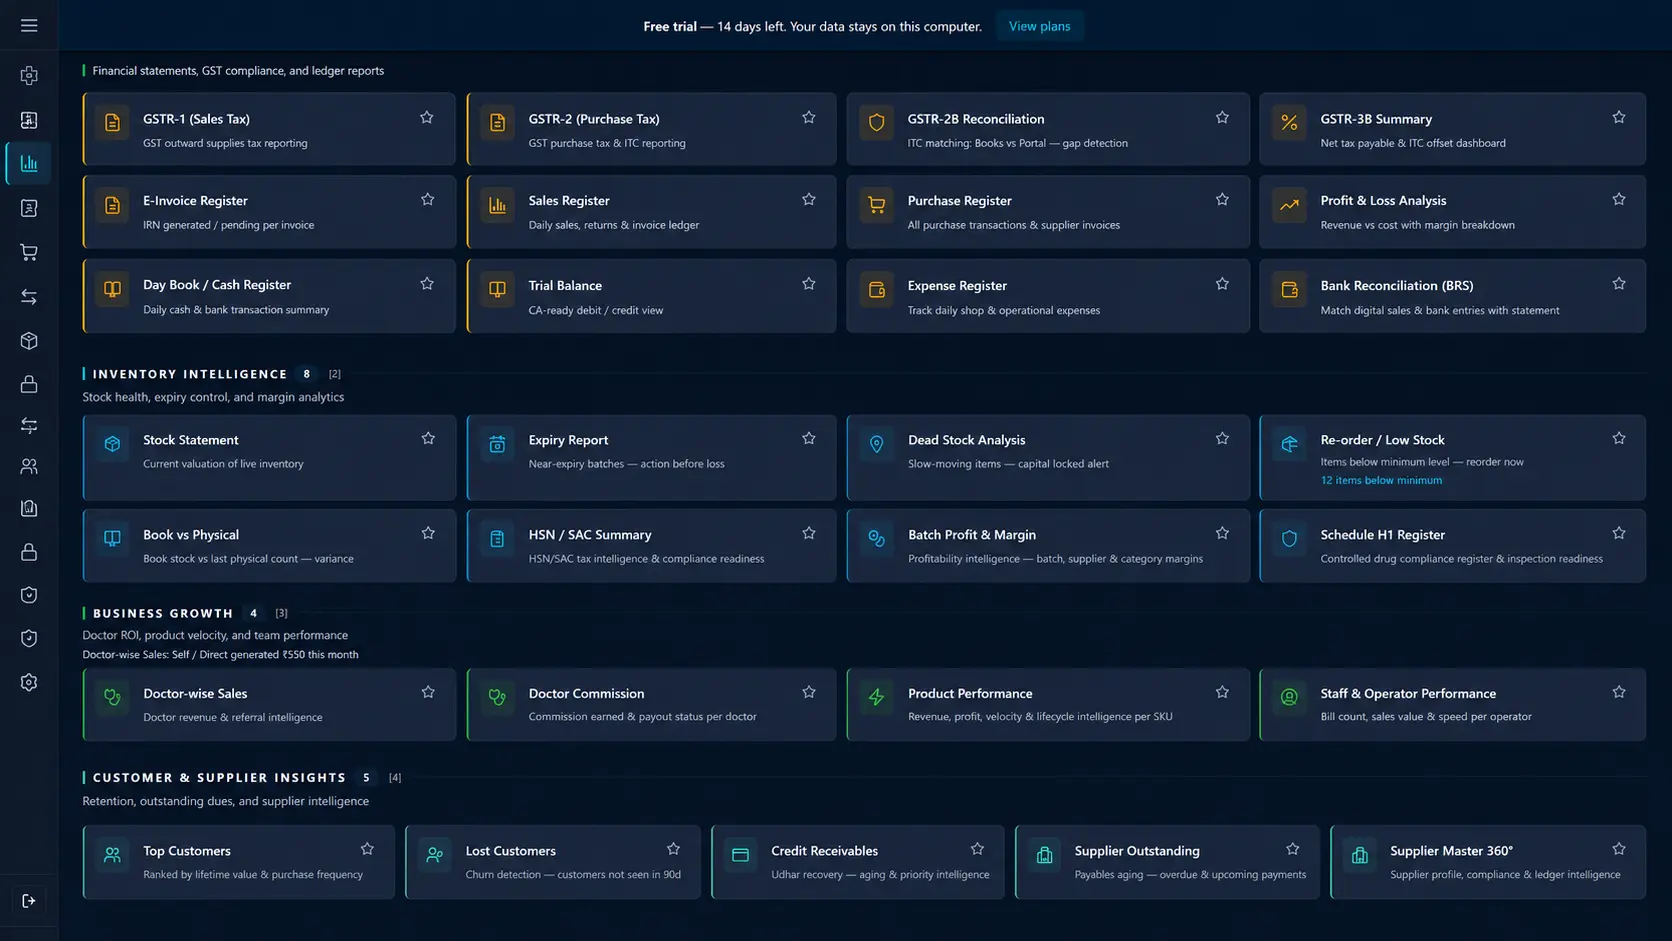Click the Sales Register bar chart icon
Viewport: 1672px width, 941px height.
[497, 205]
